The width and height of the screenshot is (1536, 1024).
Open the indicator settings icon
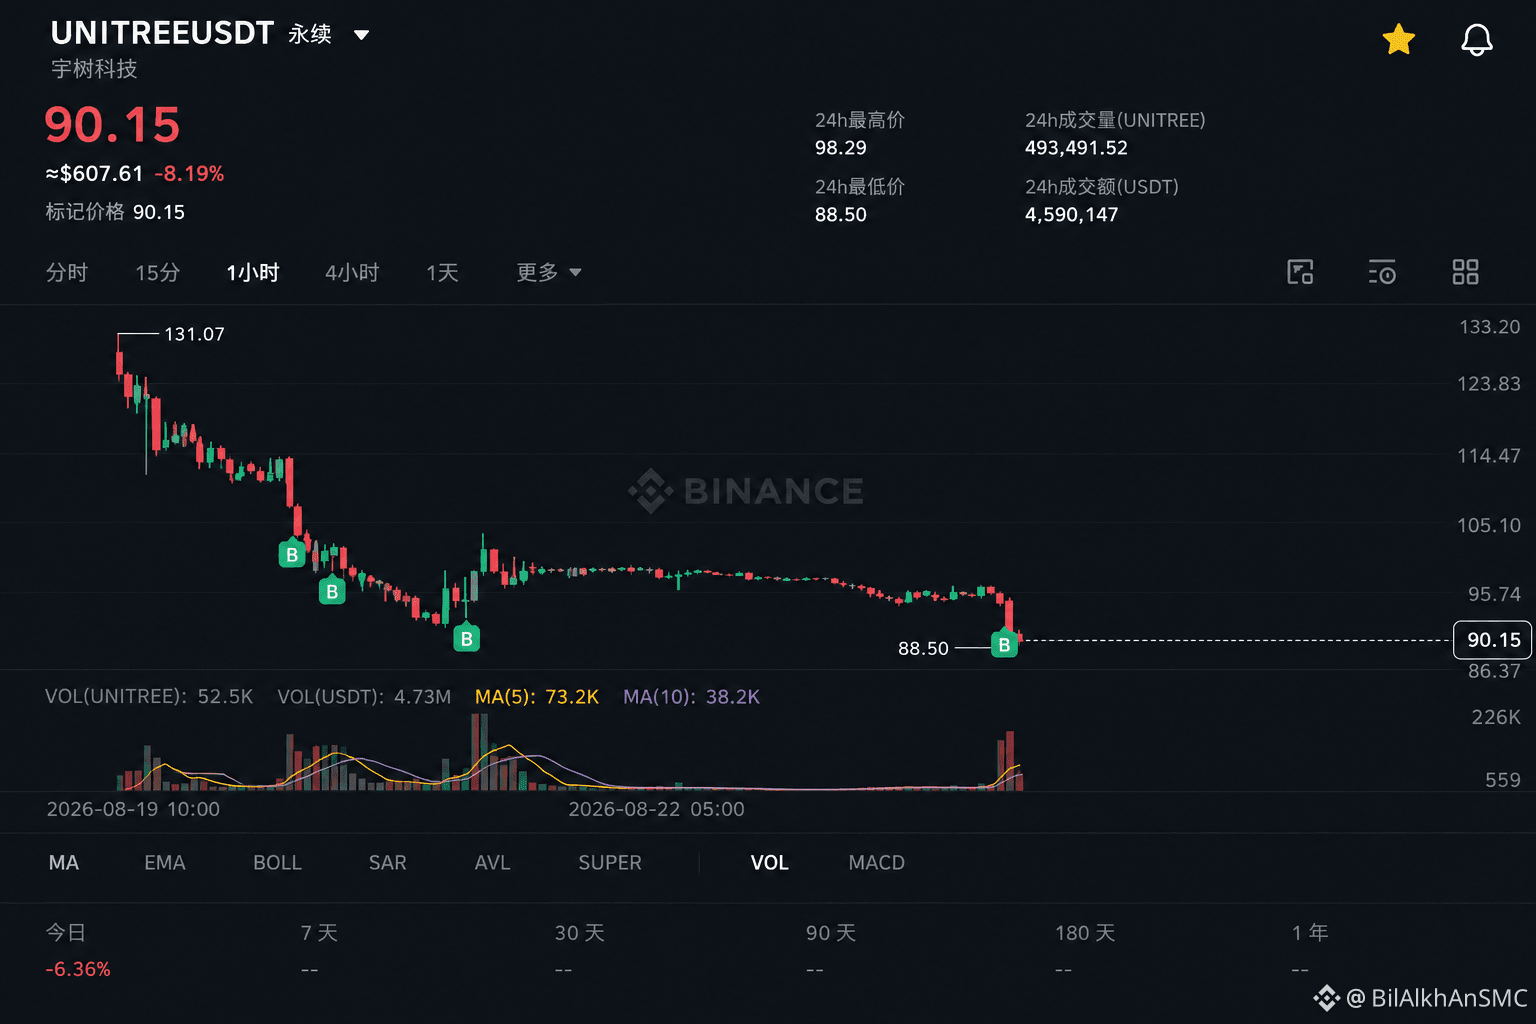pyautogui.click(x=1382, y=272)
